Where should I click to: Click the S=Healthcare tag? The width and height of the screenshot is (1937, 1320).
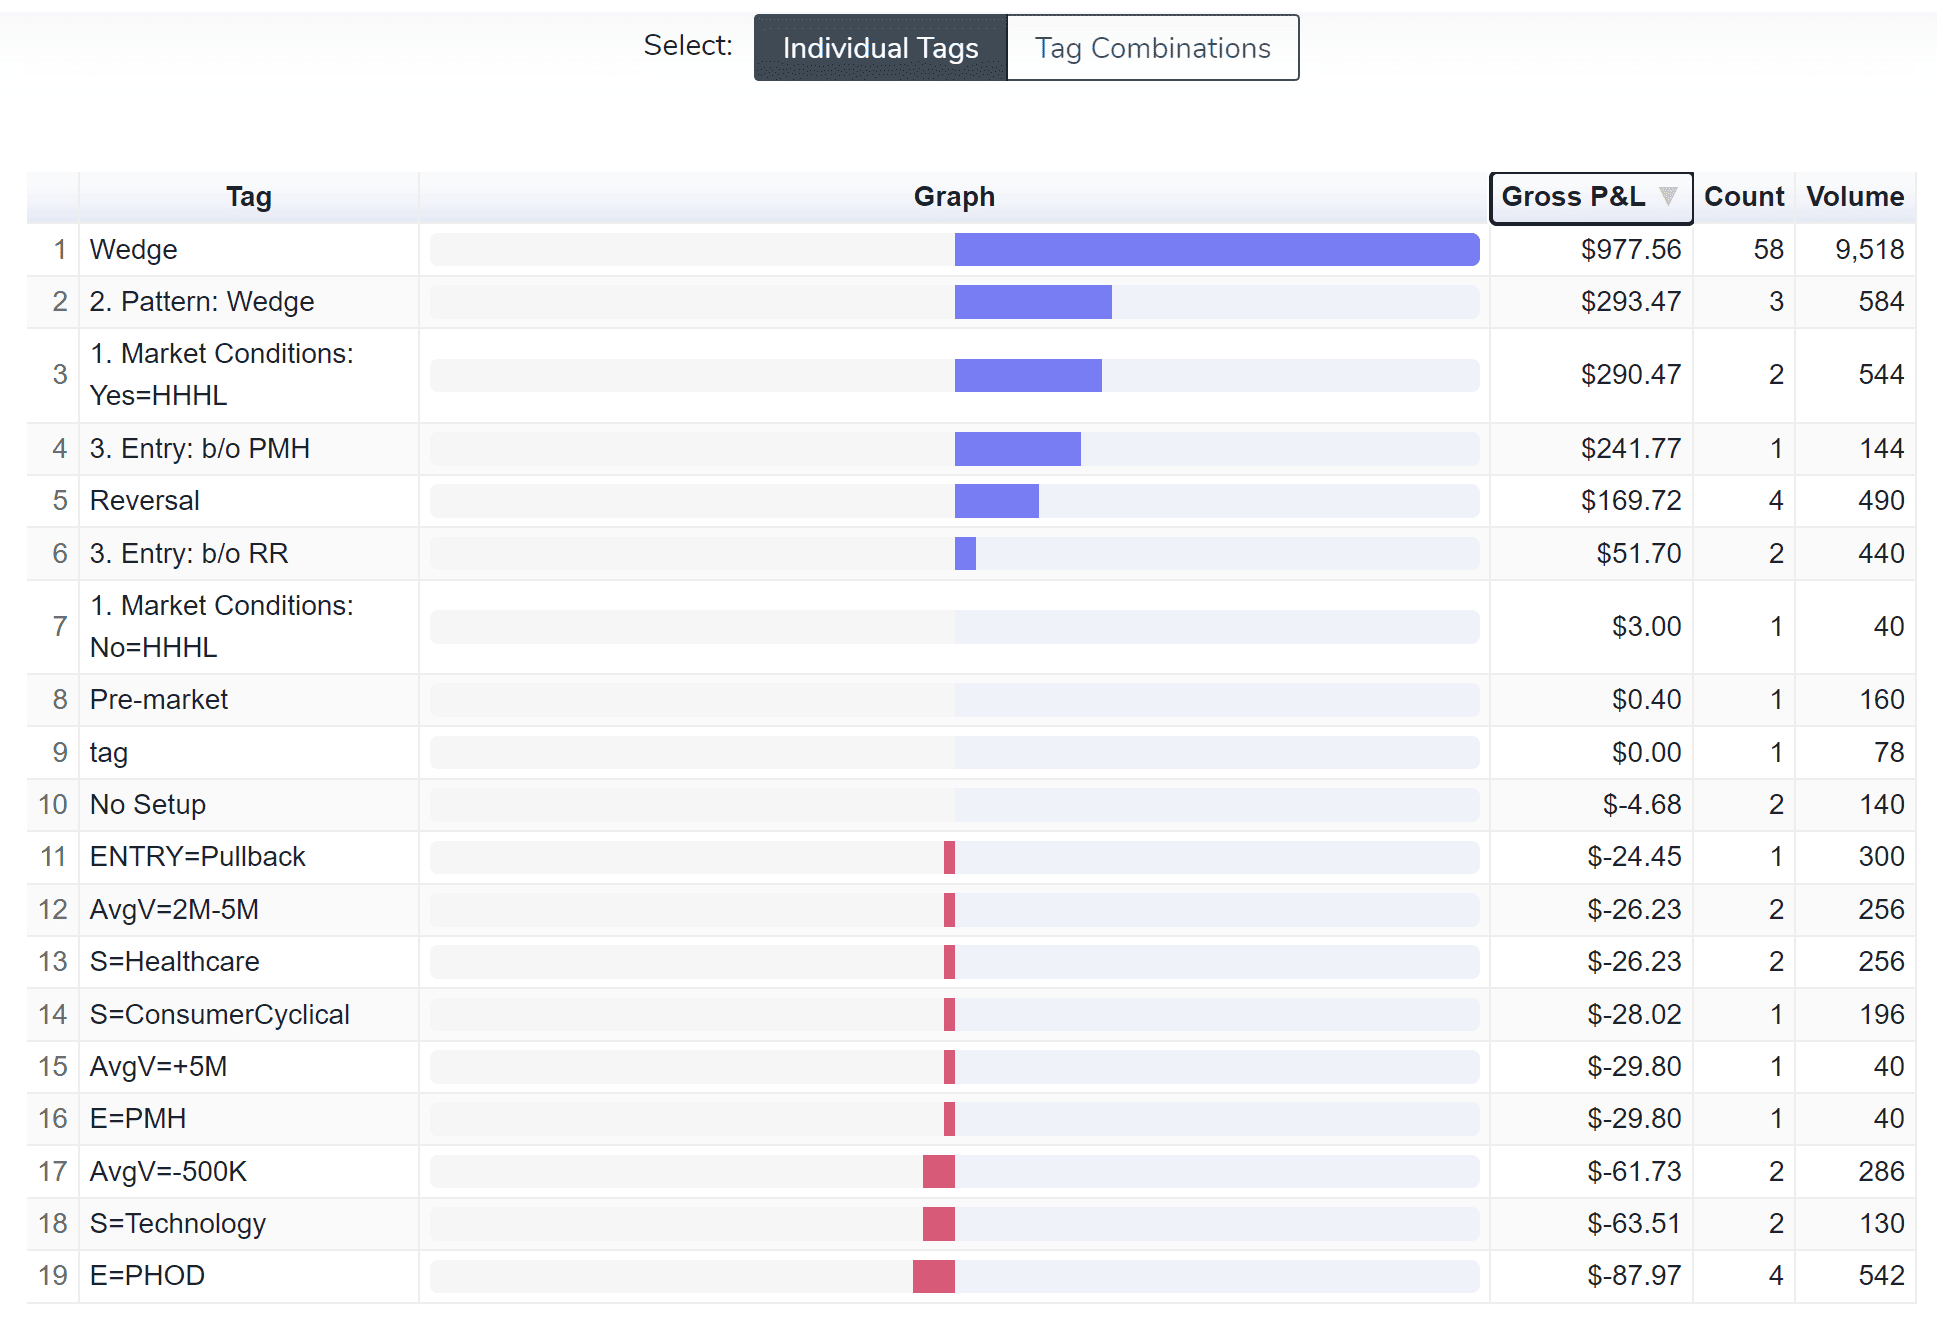click(174, 962)
